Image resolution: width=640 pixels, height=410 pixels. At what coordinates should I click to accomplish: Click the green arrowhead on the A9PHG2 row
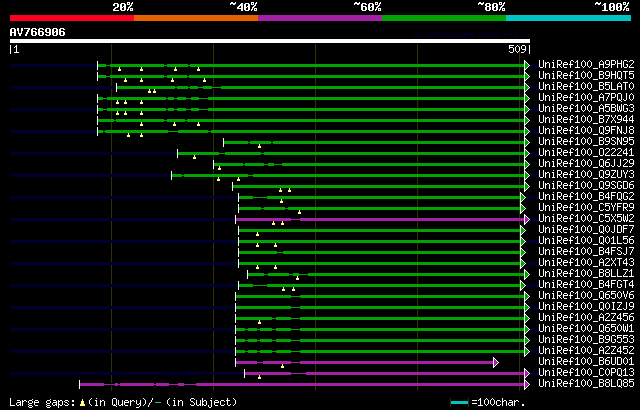tap(527, 65)
